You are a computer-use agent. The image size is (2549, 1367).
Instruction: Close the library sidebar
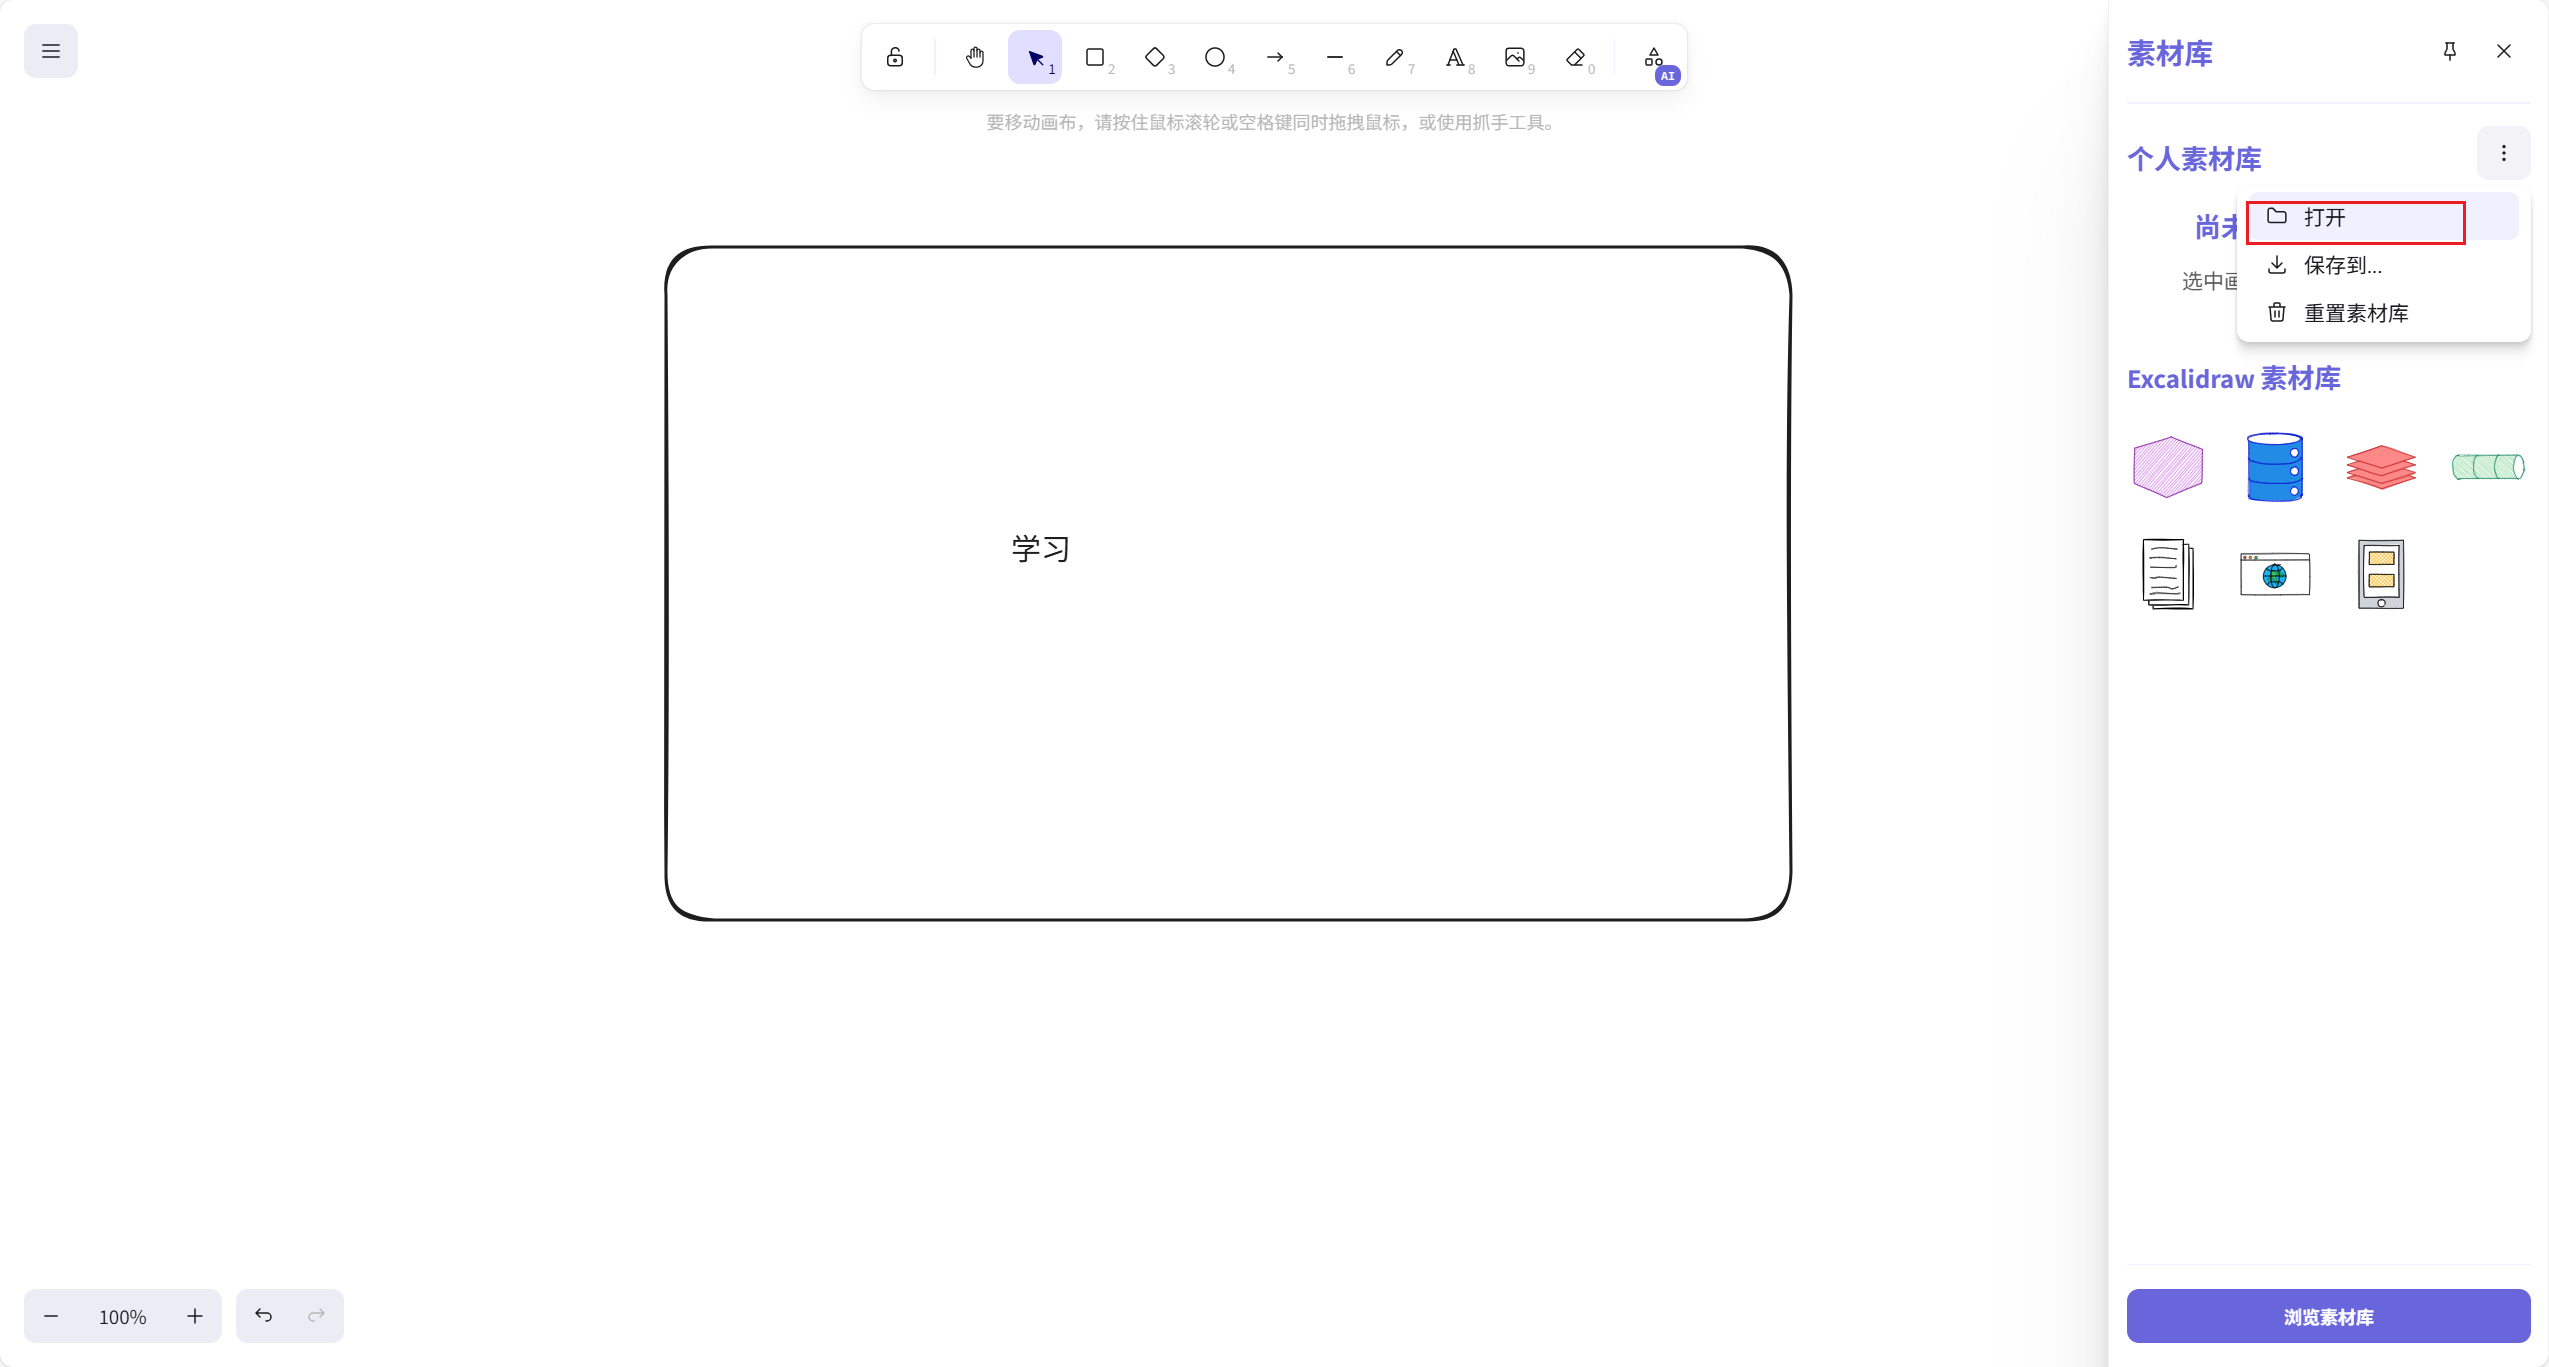tap(2504, 51)
